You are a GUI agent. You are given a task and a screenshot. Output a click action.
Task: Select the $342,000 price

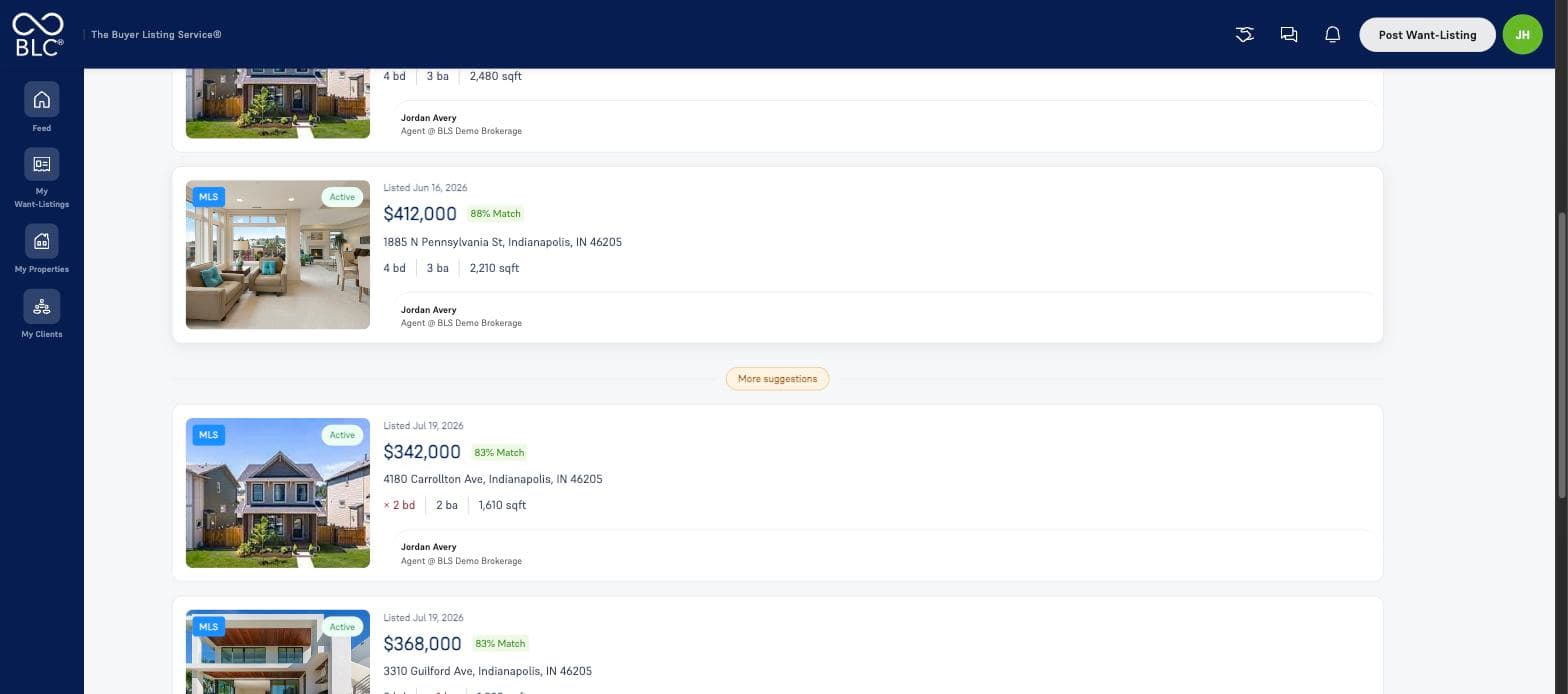point(422,452)
